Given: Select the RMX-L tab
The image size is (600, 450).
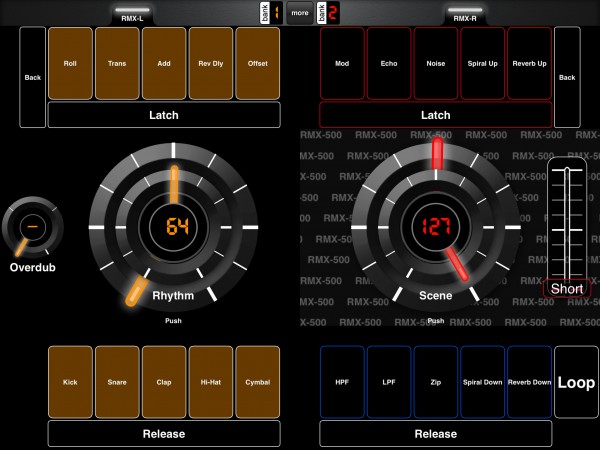Looking at the screenshot, I should click(x=132, y=14).
